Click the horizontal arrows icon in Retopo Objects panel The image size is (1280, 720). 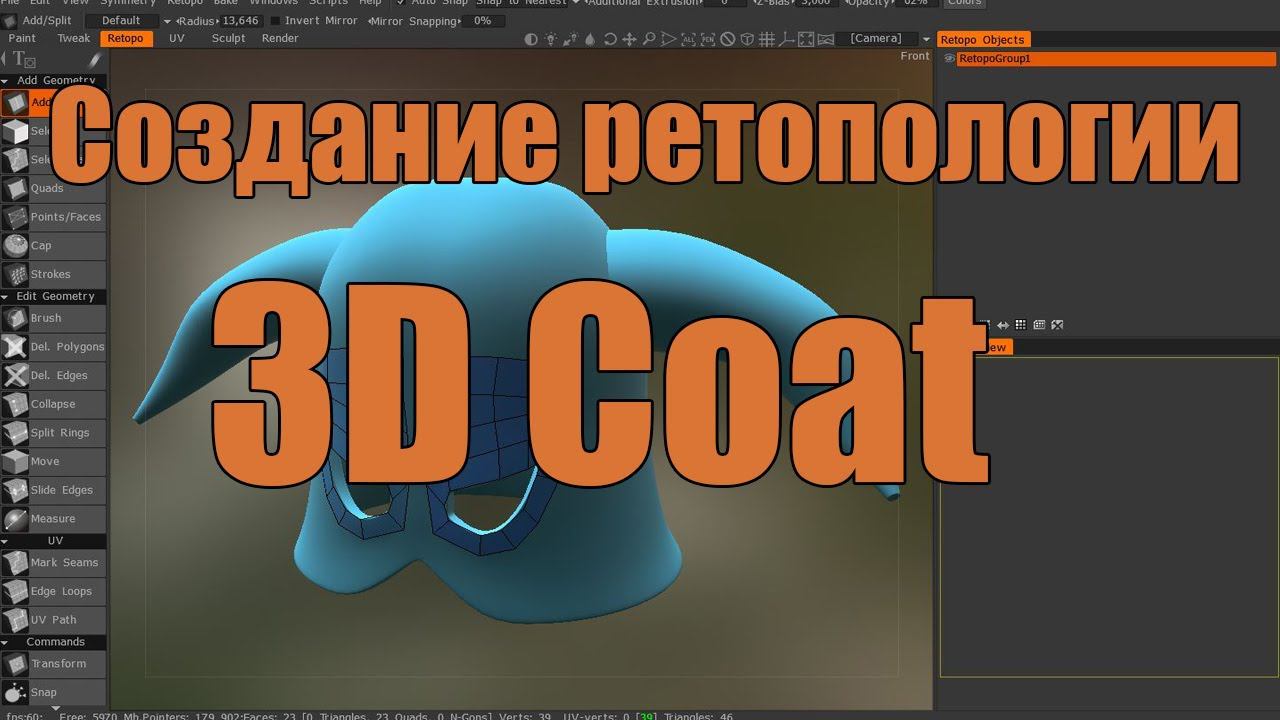tap(1002, 325)
